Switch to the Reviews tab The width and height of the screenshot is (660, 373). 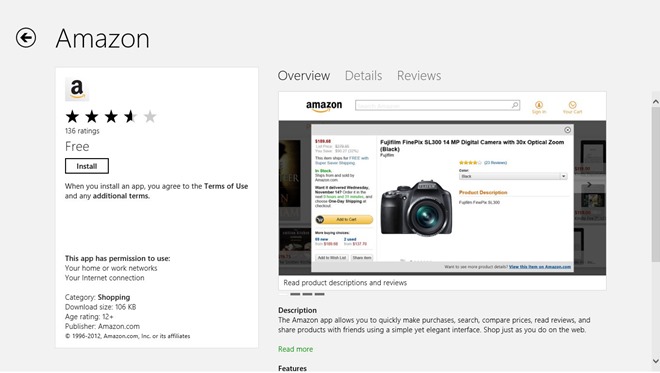coord(419,76)
